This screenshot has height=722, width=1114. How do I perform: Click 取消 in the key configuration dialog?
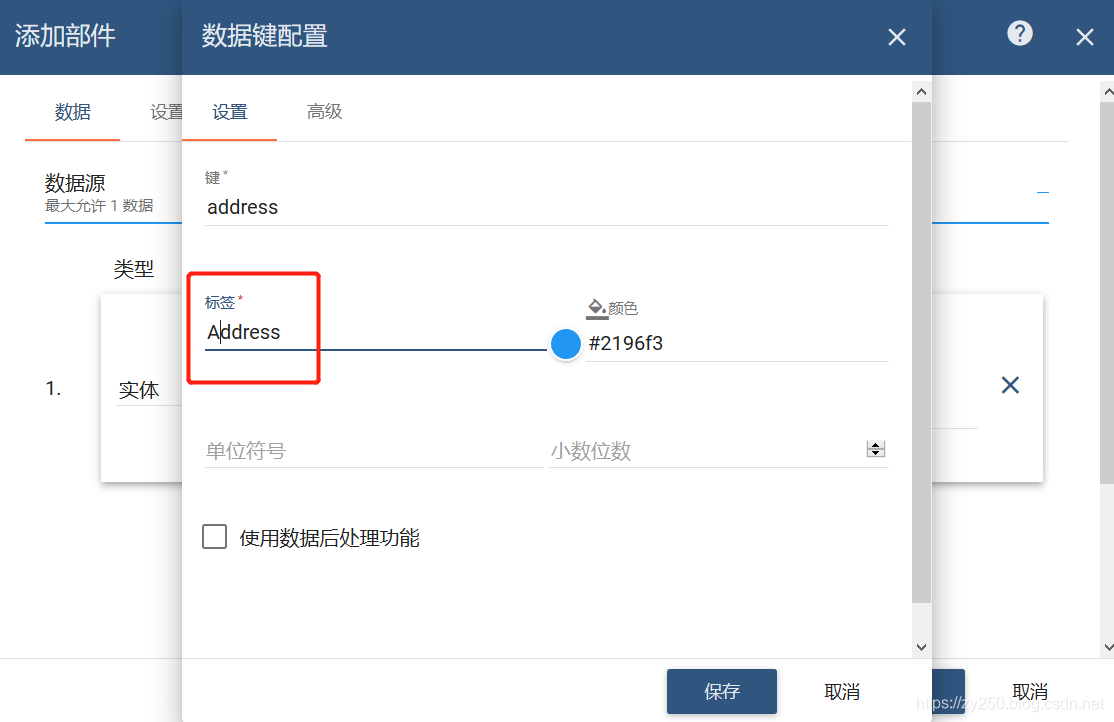842,691
